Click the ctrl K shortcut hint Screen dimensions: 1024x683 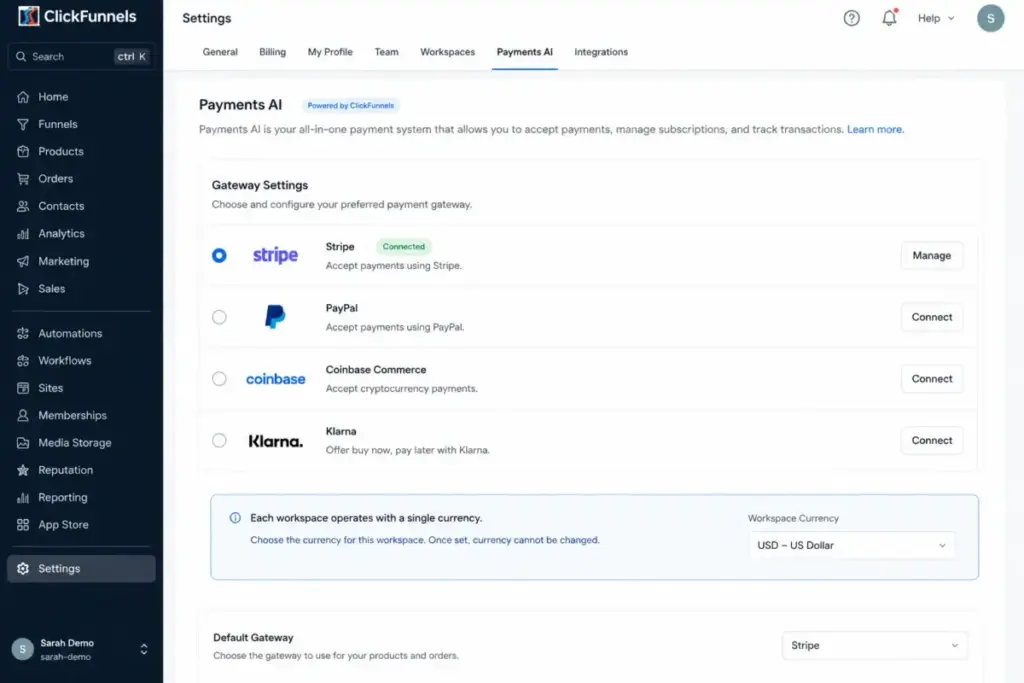(x=131, y=57)
